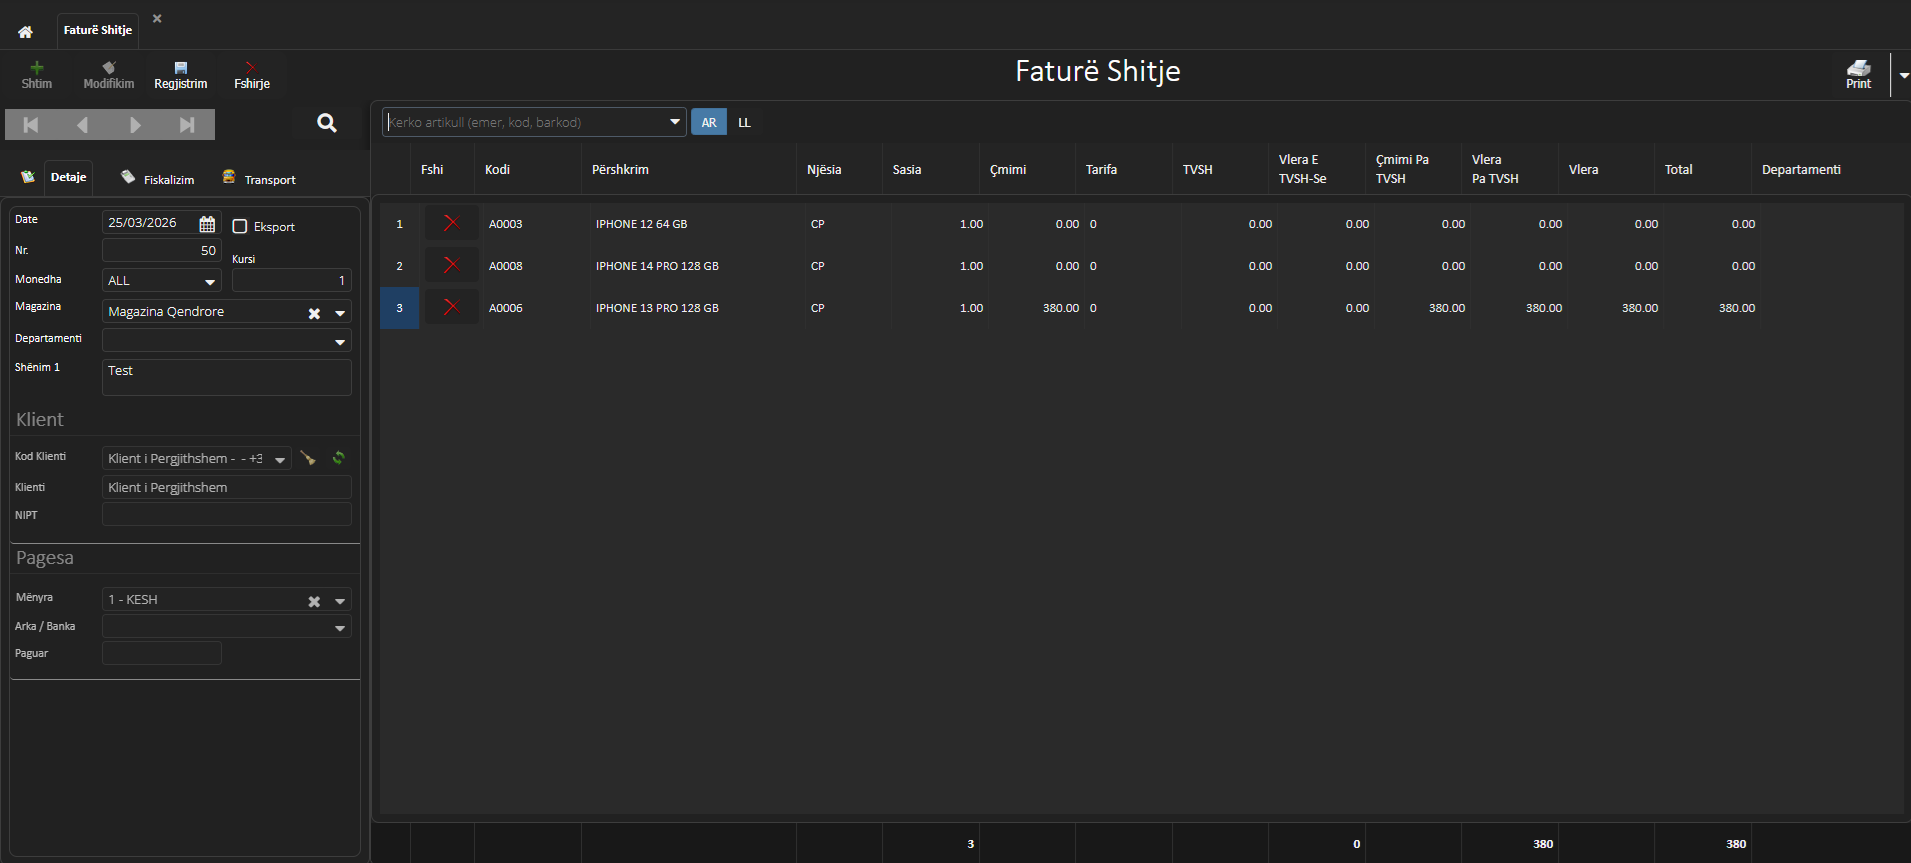Click the article search input field
The image size is (1911, 863).
point(525,123)
